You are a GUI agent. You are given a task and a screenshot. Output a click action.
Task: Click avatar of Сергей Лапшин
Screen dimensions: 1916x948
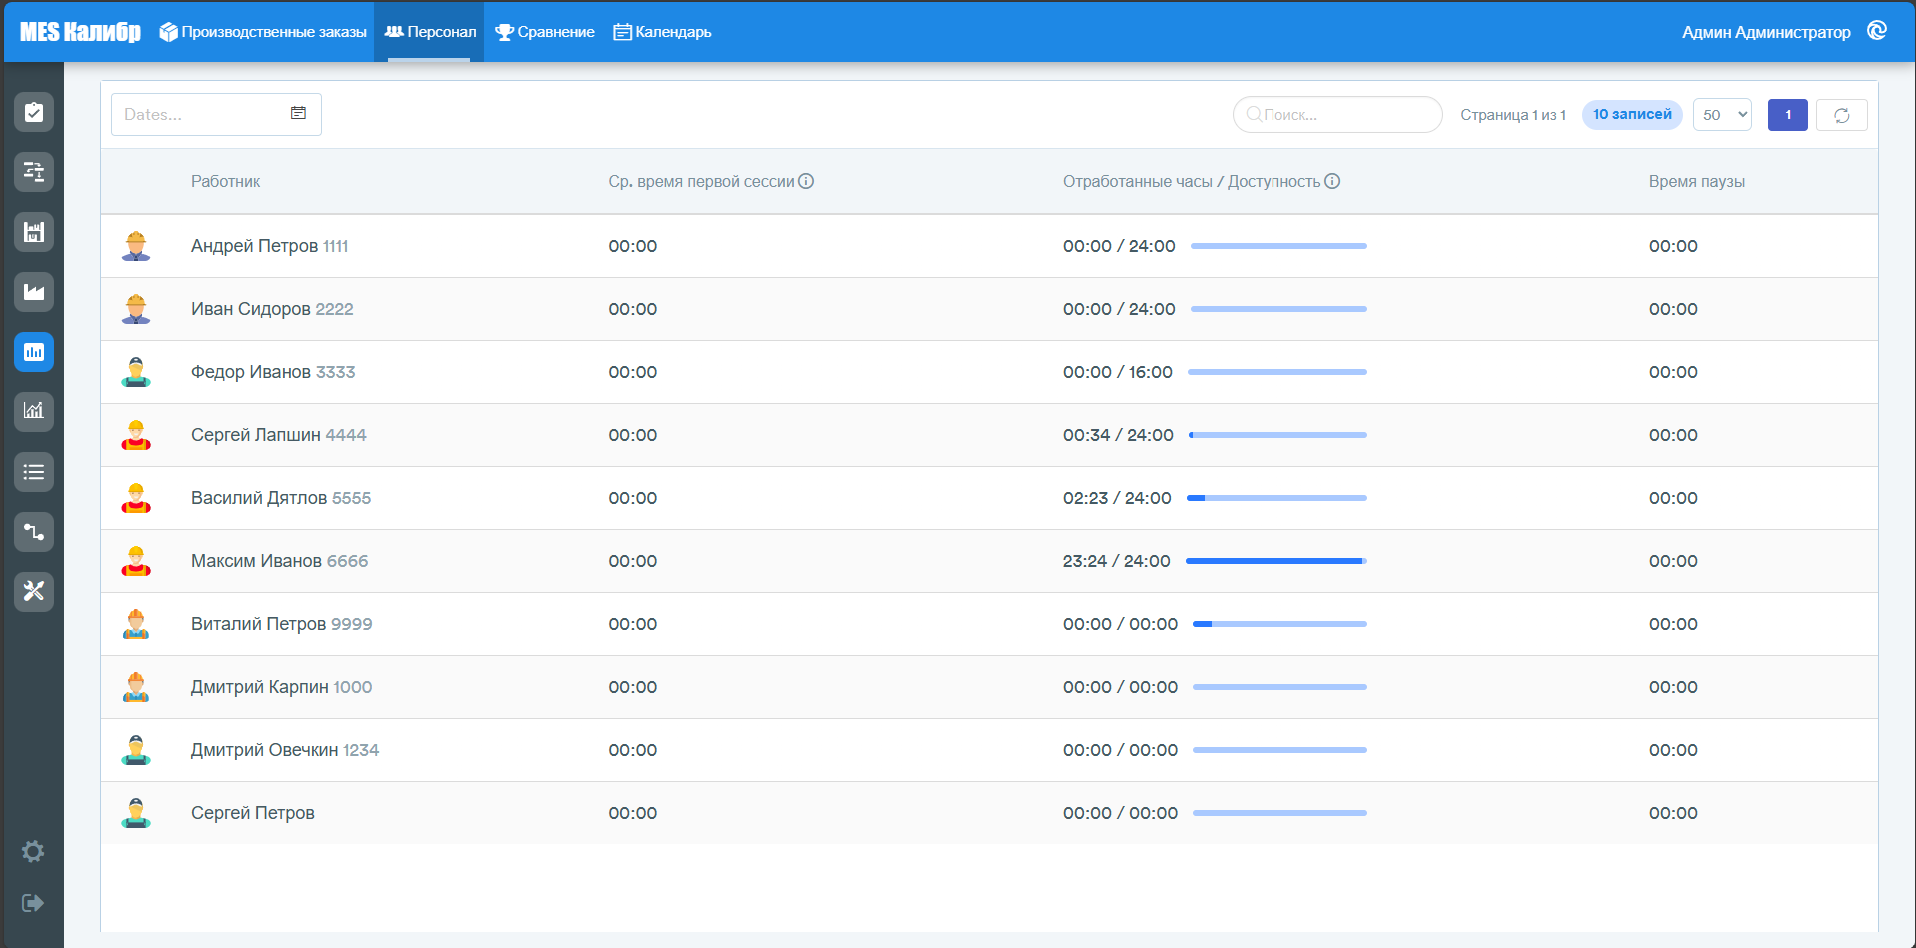136,435
